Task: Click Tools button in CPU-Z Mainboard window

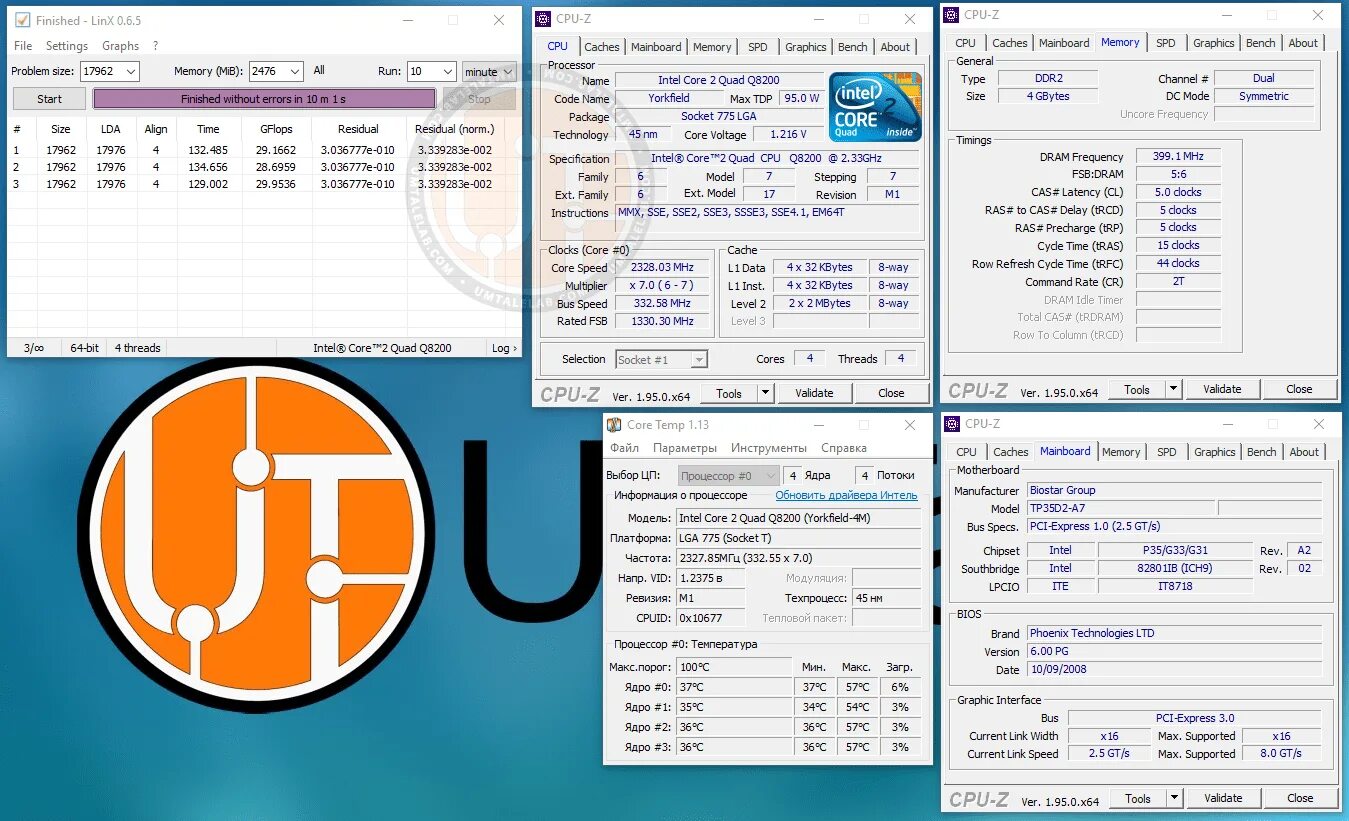Action: coord(1138,798)
